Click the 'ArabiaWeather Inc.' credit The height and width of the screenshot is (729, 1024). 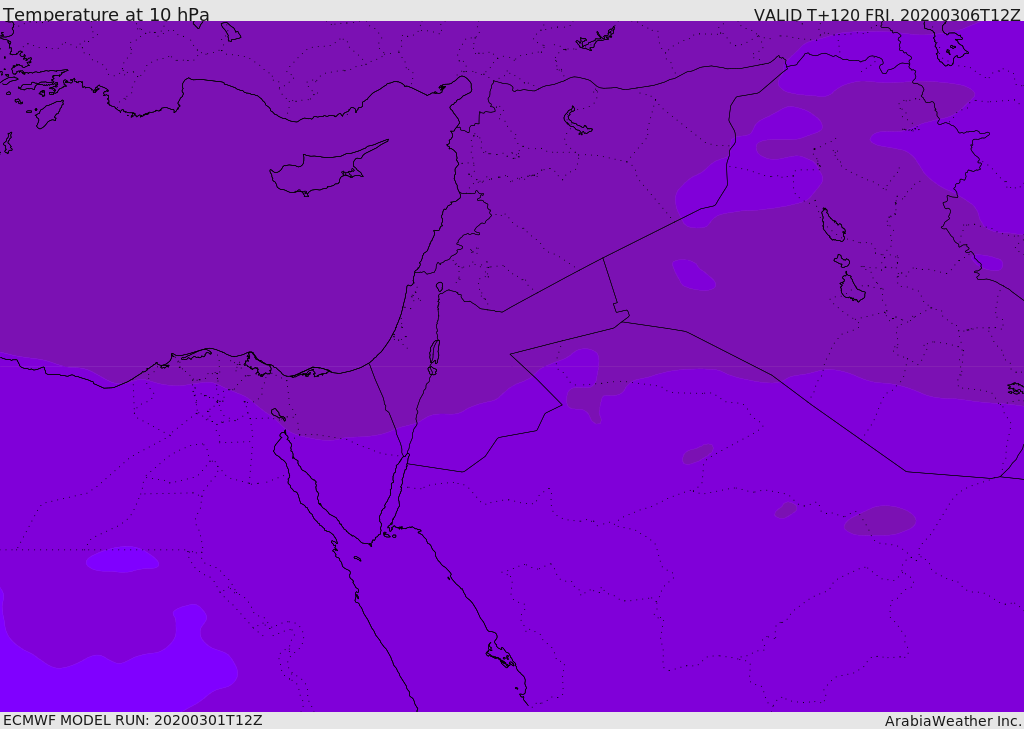(953, 721)
